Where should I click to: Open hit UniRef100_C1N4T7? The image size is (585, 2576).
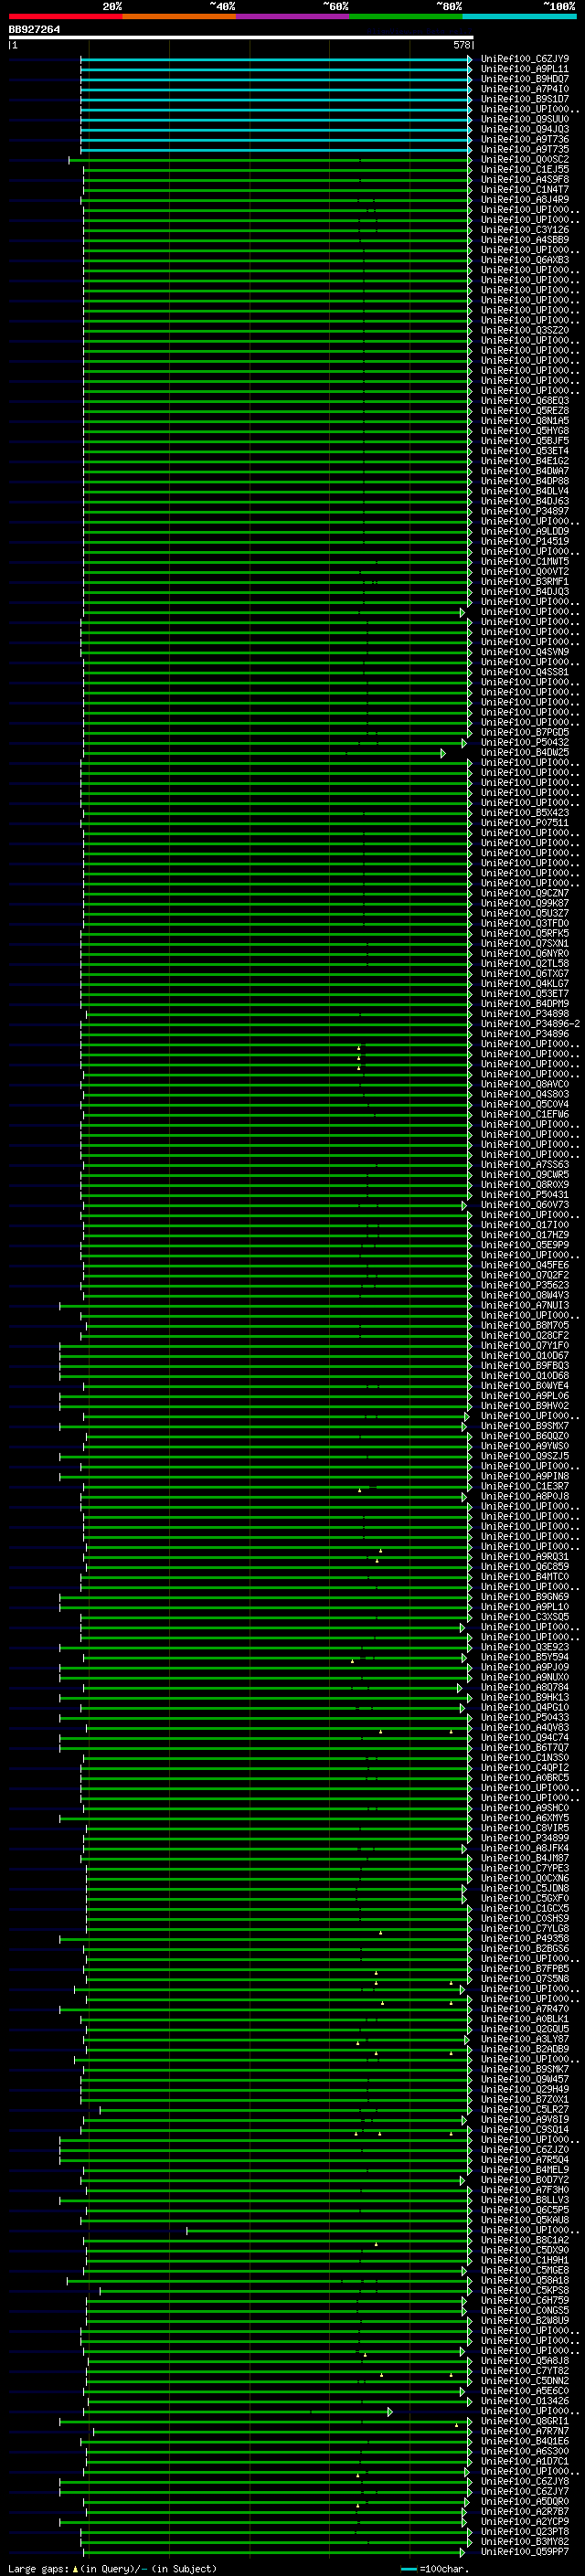[525, 190]
